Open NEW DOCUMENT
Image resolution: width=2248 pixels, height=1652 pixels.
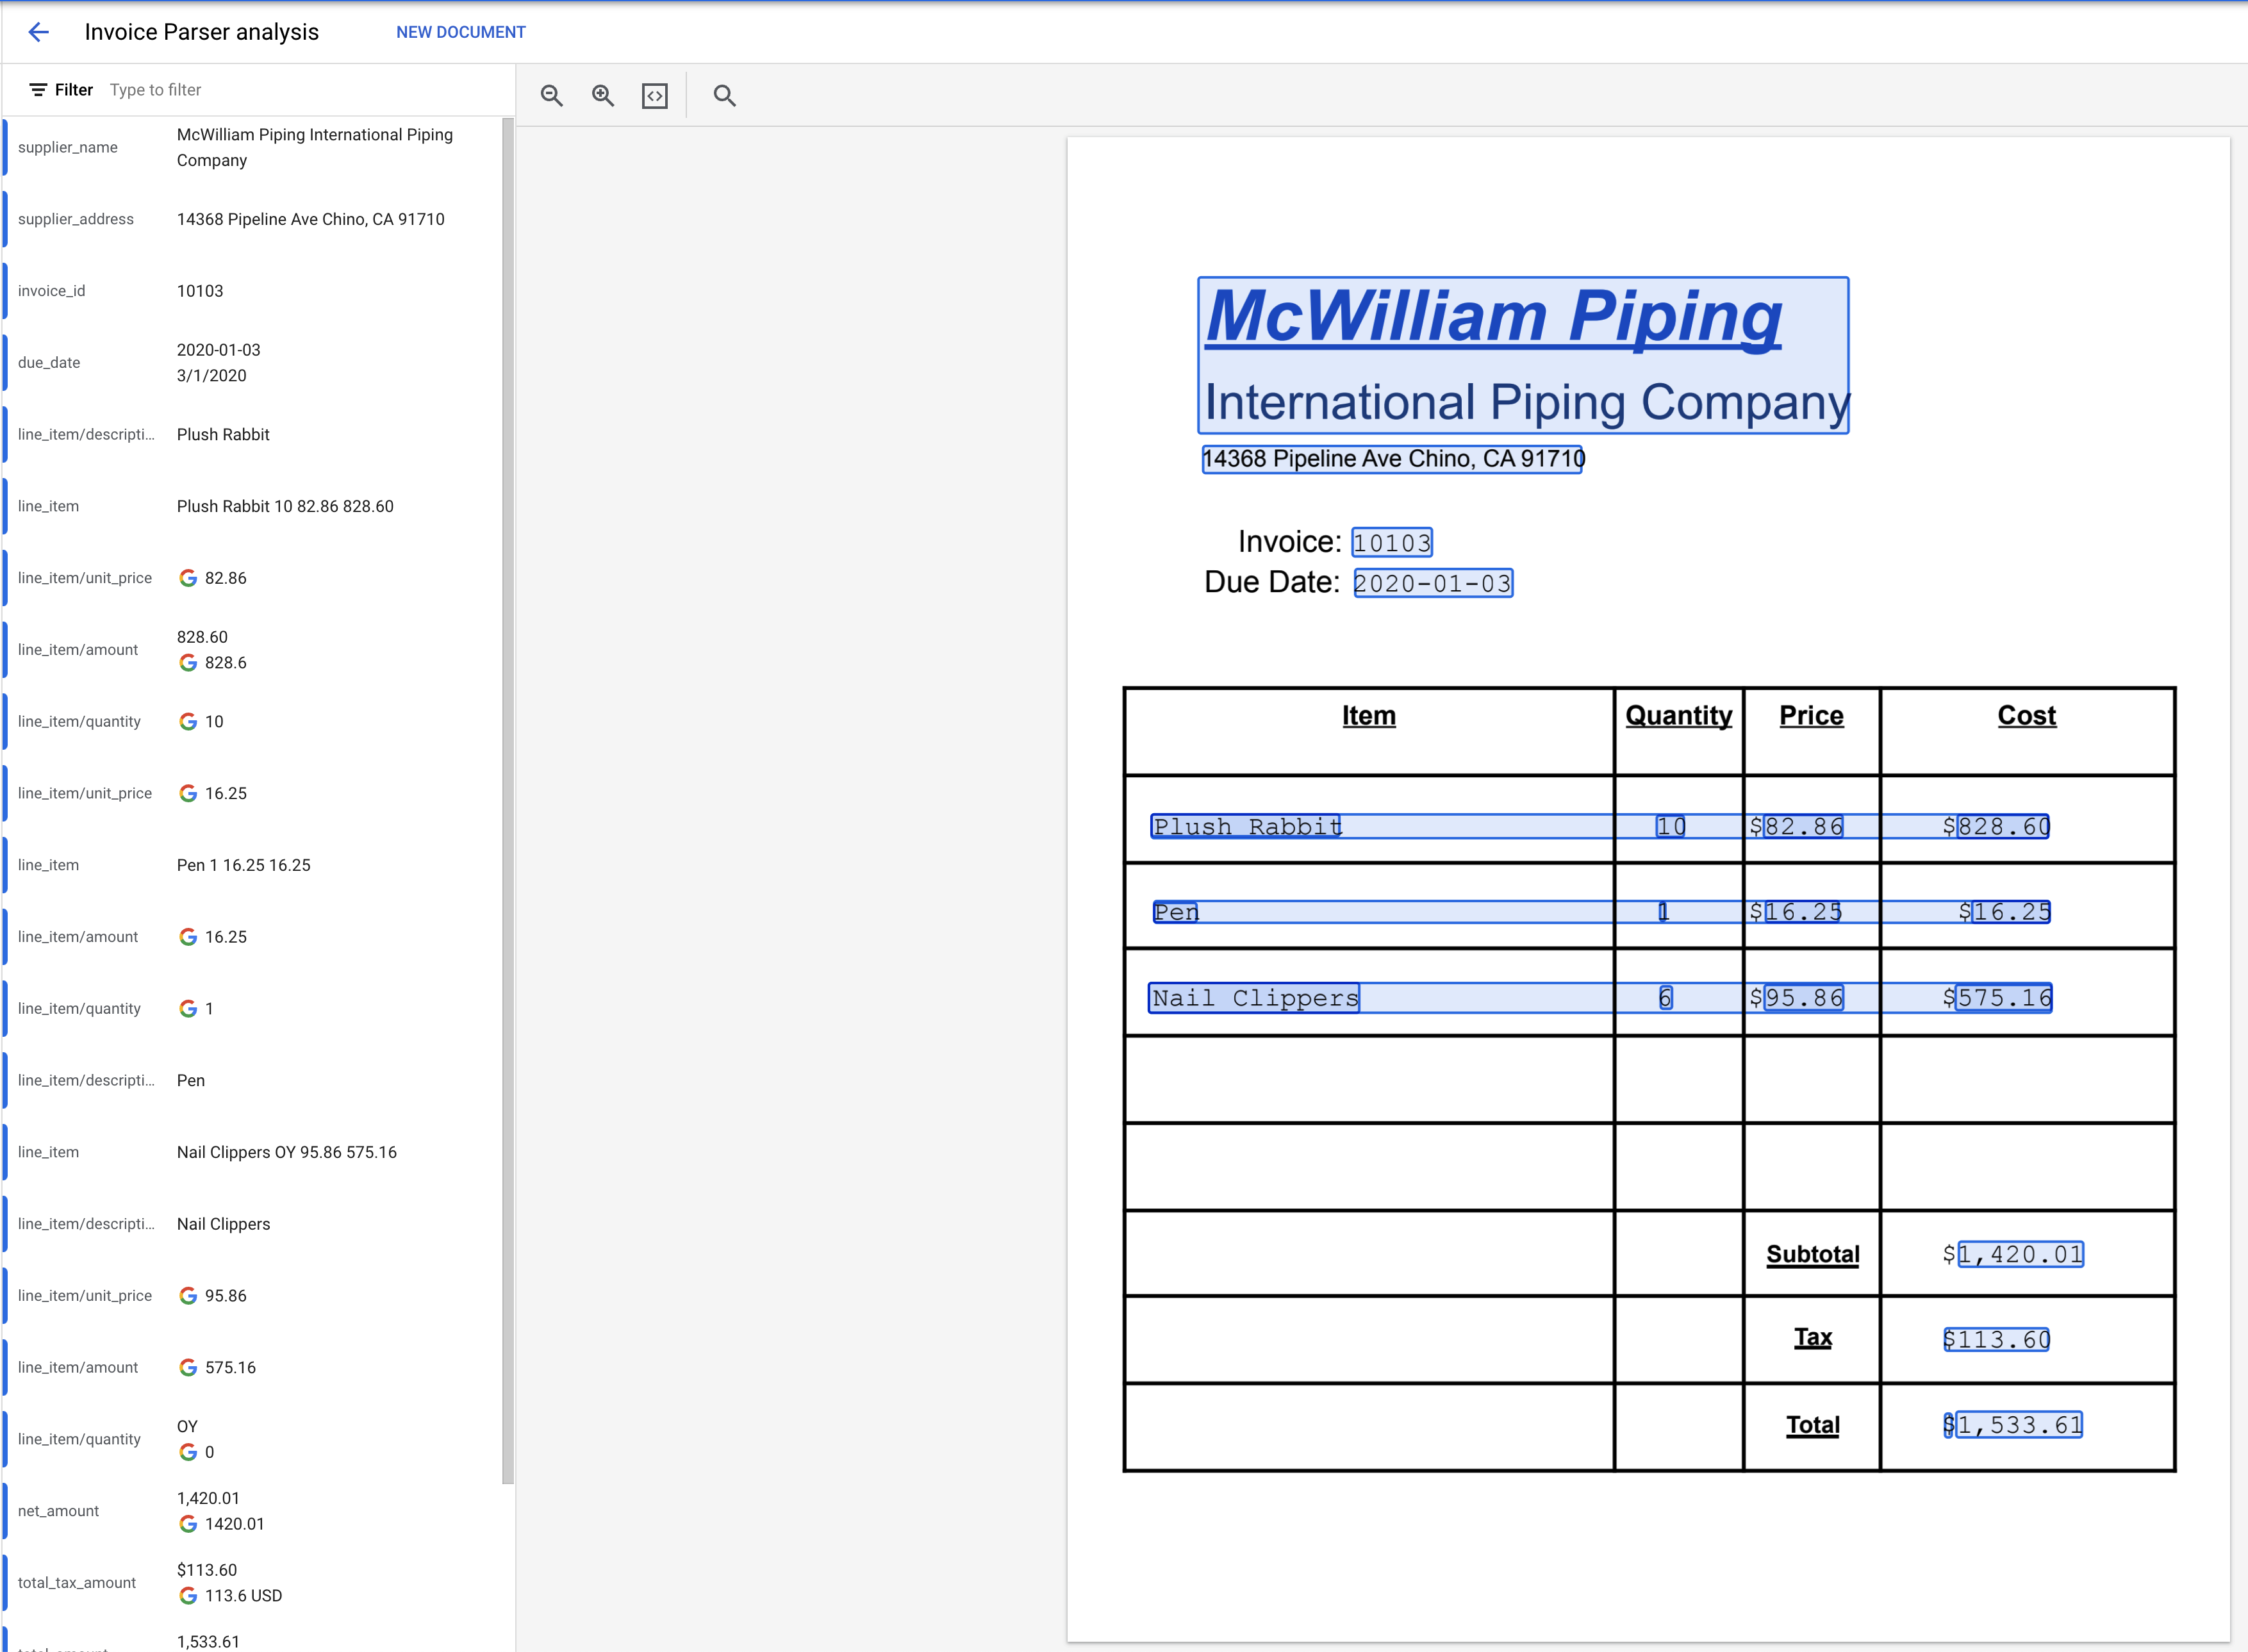coord(461,32)
